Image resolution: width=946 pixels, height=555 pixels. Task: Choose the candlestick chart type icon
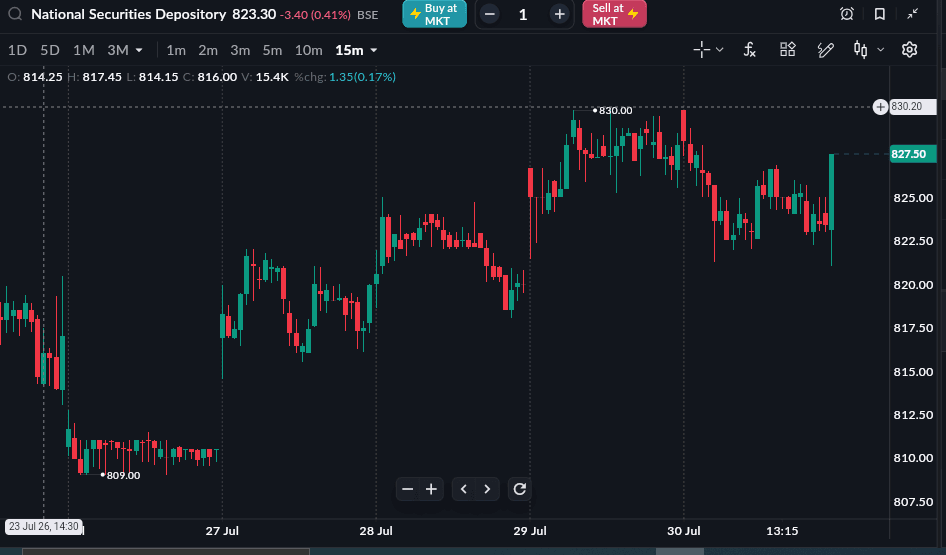[x=861, y=50]
